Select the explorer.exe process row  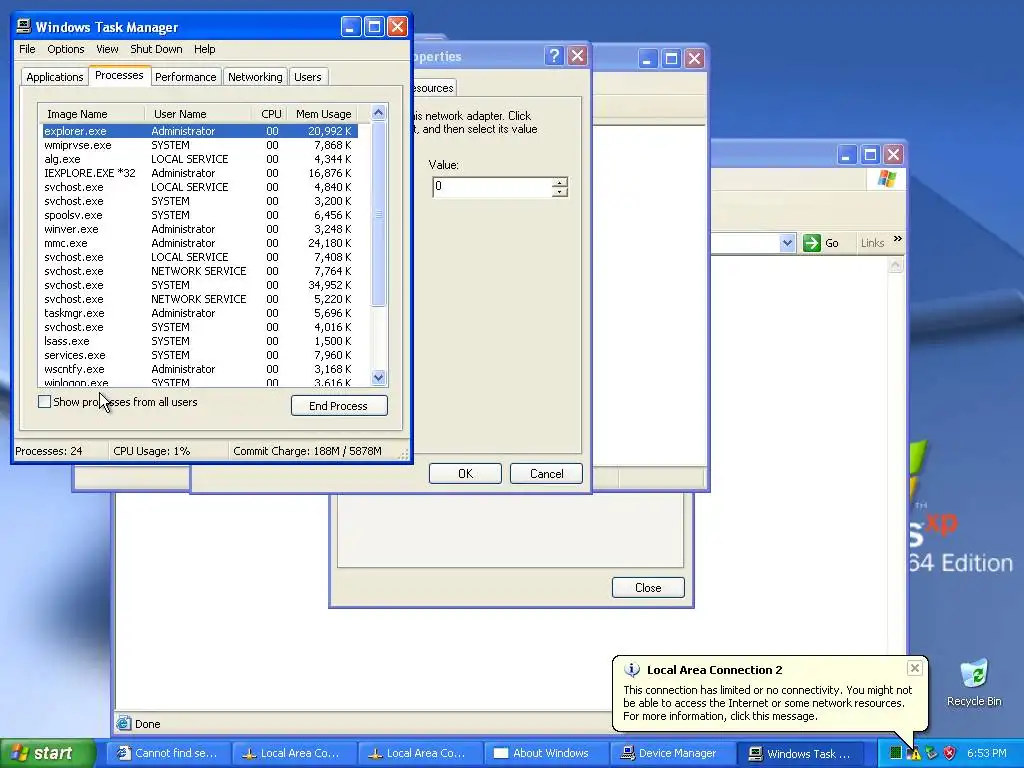[200, 131]
